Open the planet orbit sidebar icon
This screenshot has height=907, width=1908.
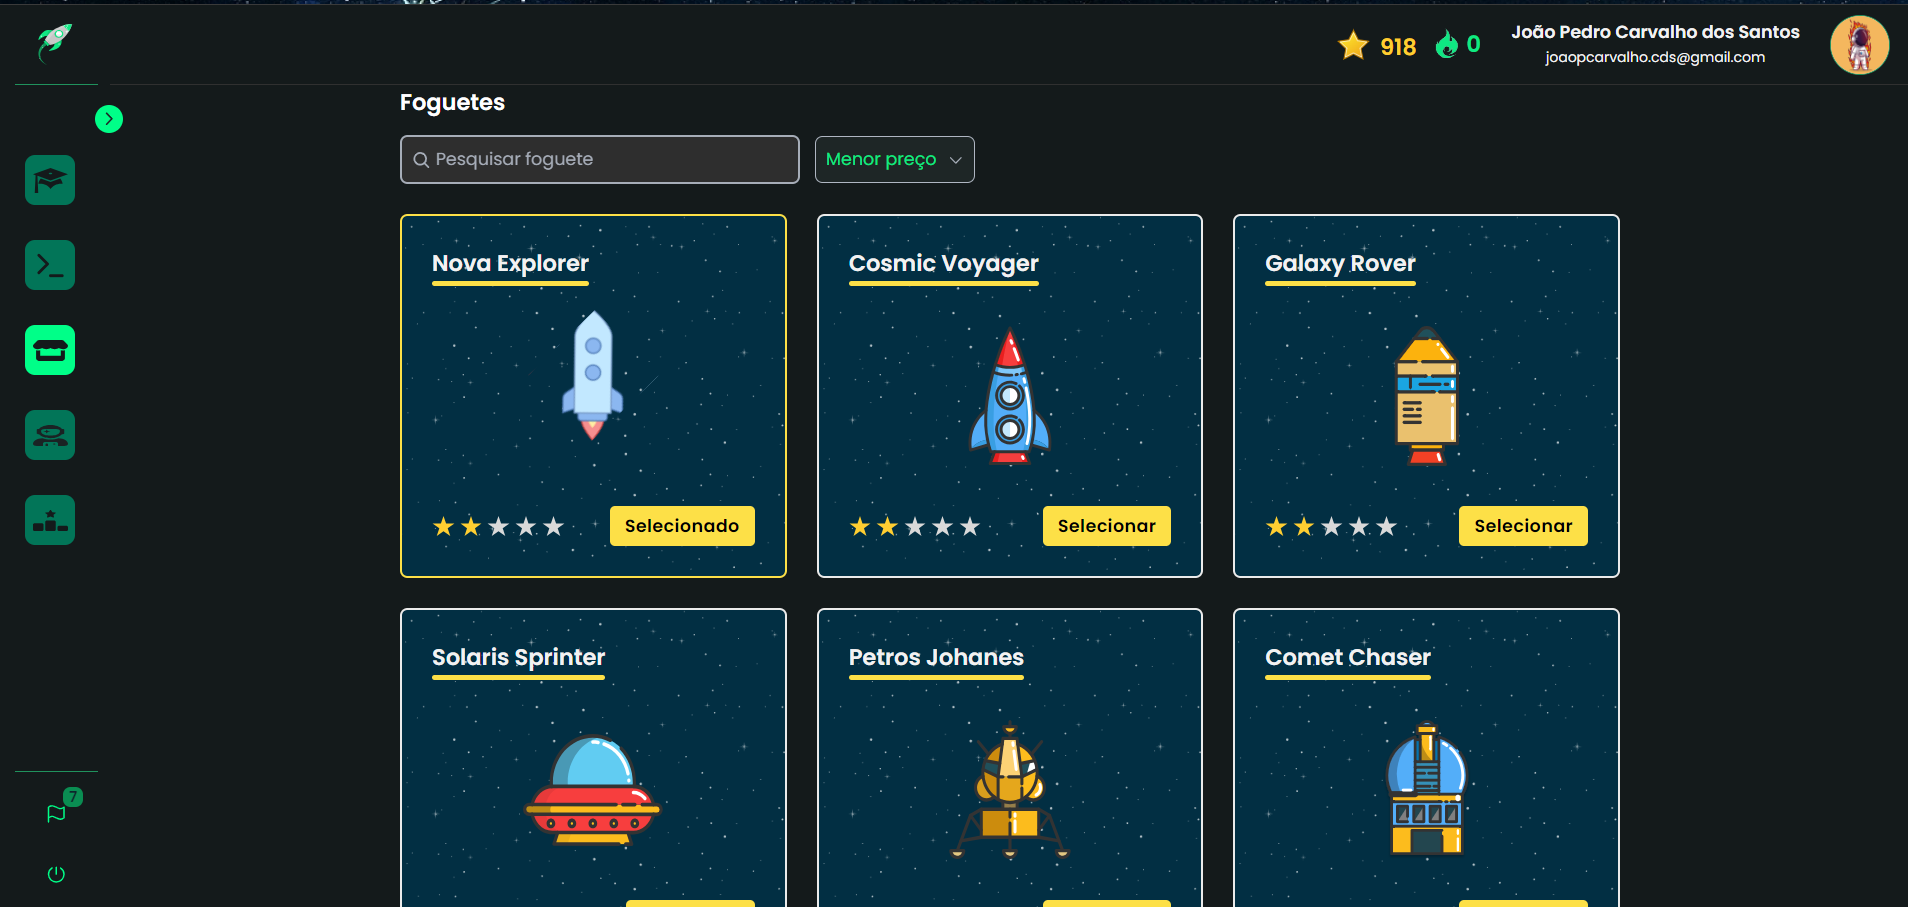(50, 435)
